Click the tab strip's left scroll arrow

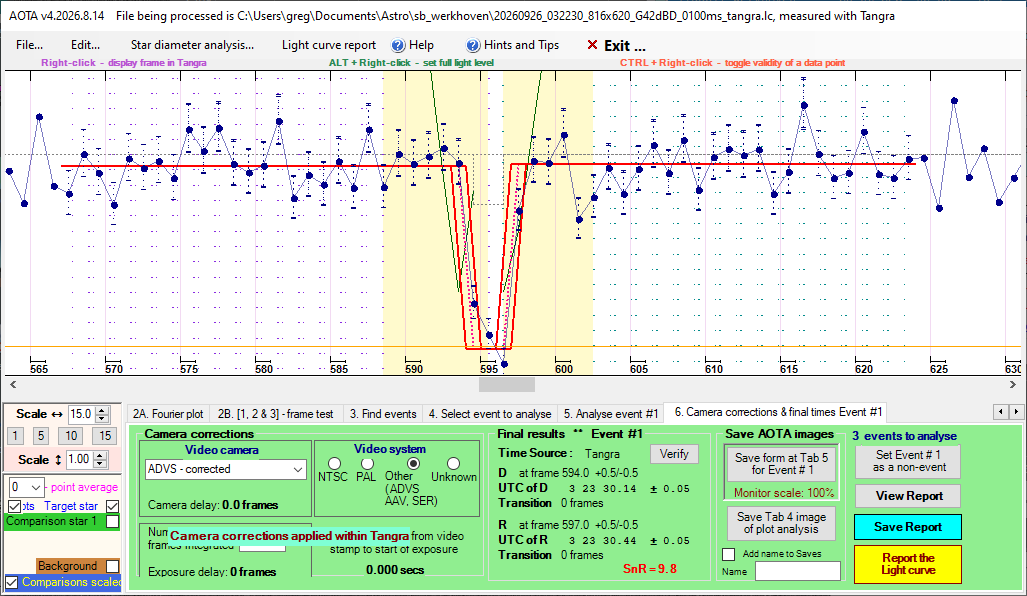pyautogui.click(x=1000, y=411)
